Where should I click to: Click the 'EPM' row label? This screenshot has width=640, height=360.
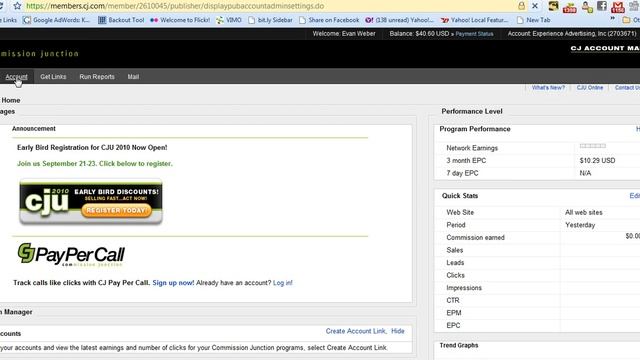[x=453, y=313]
